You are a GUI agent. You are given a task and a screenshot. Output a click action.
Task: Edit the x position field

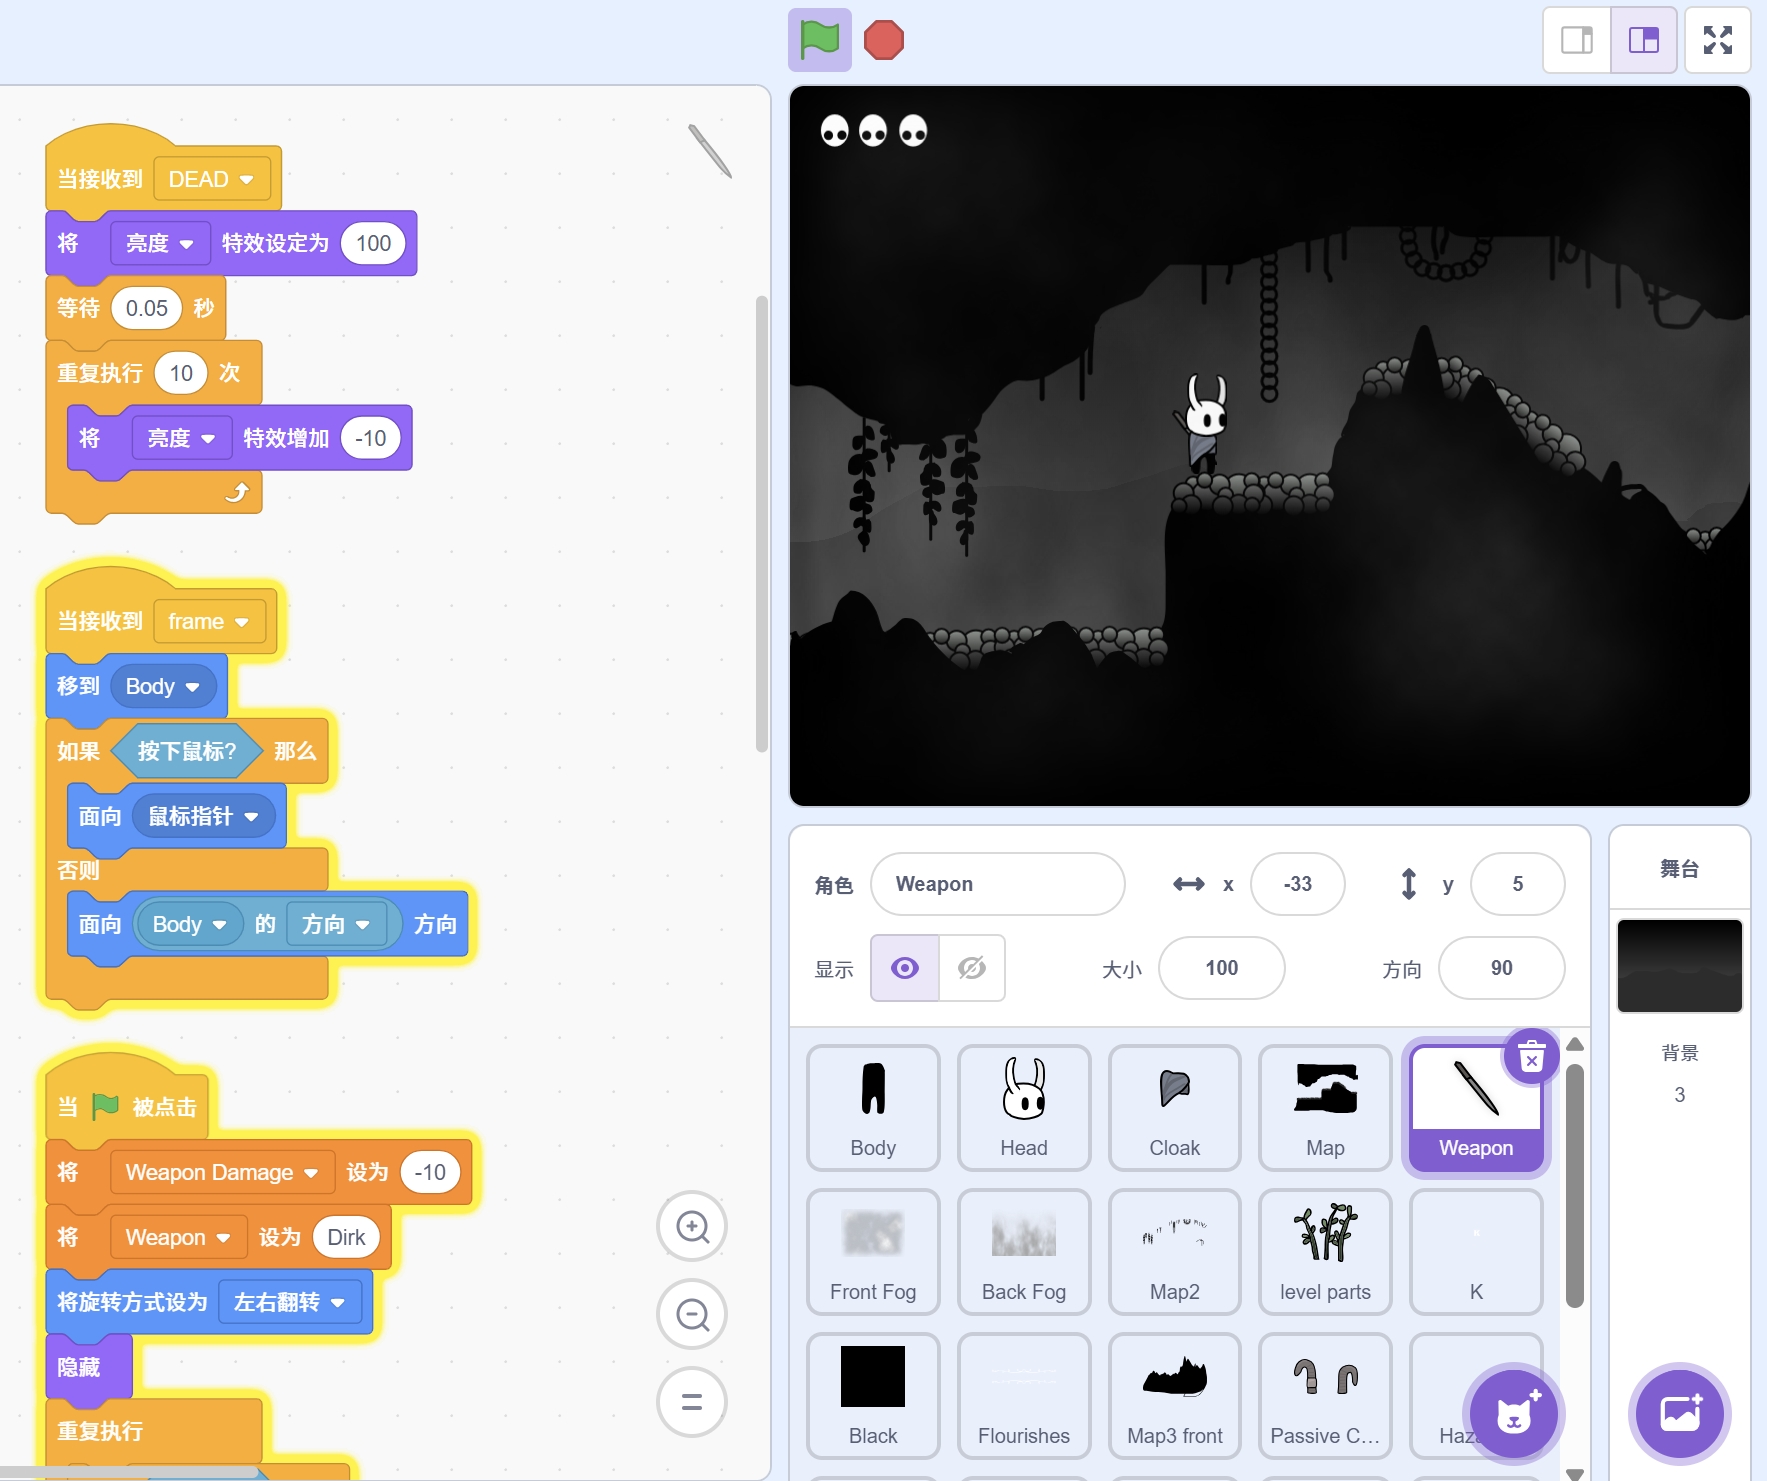(1298, 884)
